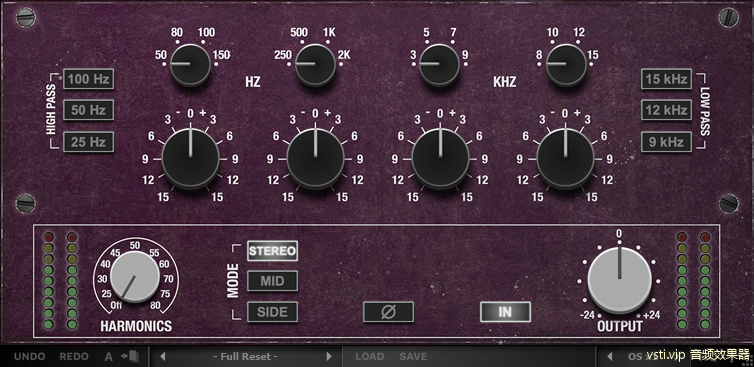
Task: Enable the 100 Hz high pass filter
Action: pos(88,79)
